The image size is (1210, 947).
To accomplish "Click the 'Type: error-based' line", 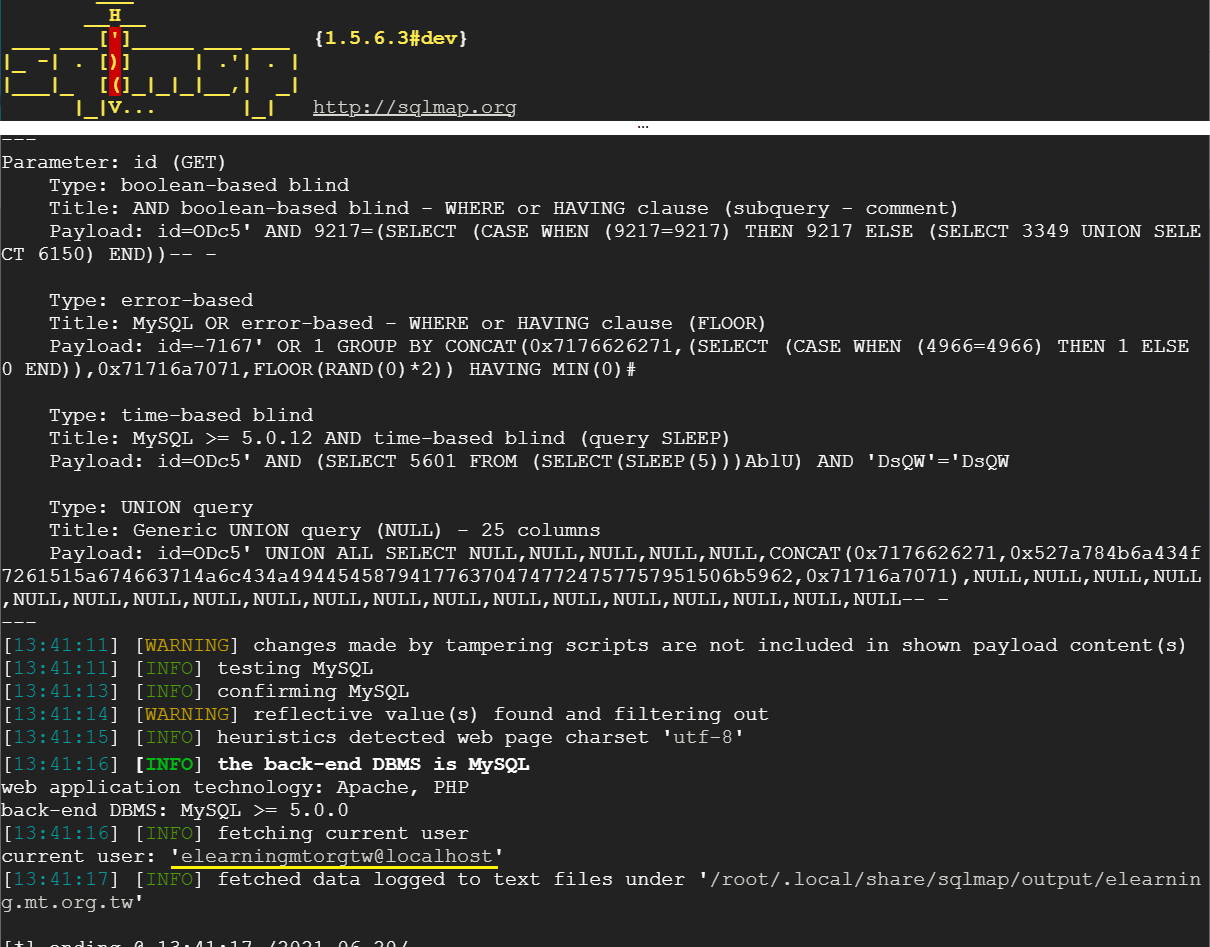I will (151, 300).
